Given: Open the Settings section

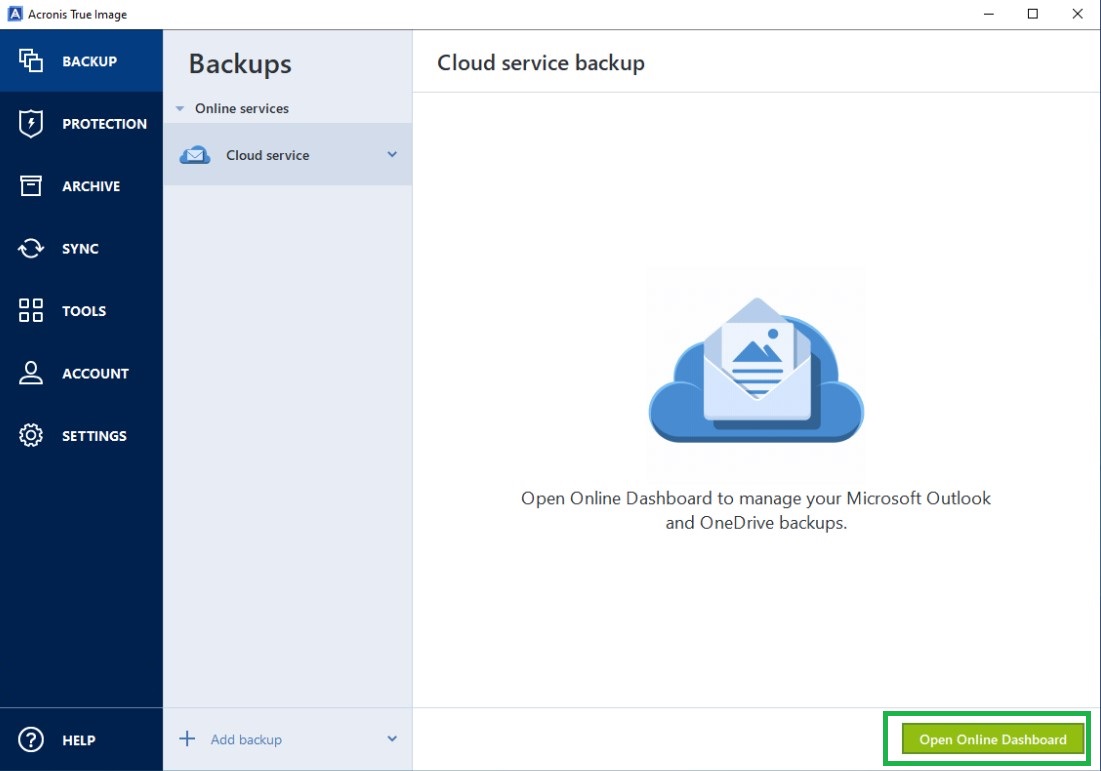Looking at the screenshot, I should (x=81, y=436).
